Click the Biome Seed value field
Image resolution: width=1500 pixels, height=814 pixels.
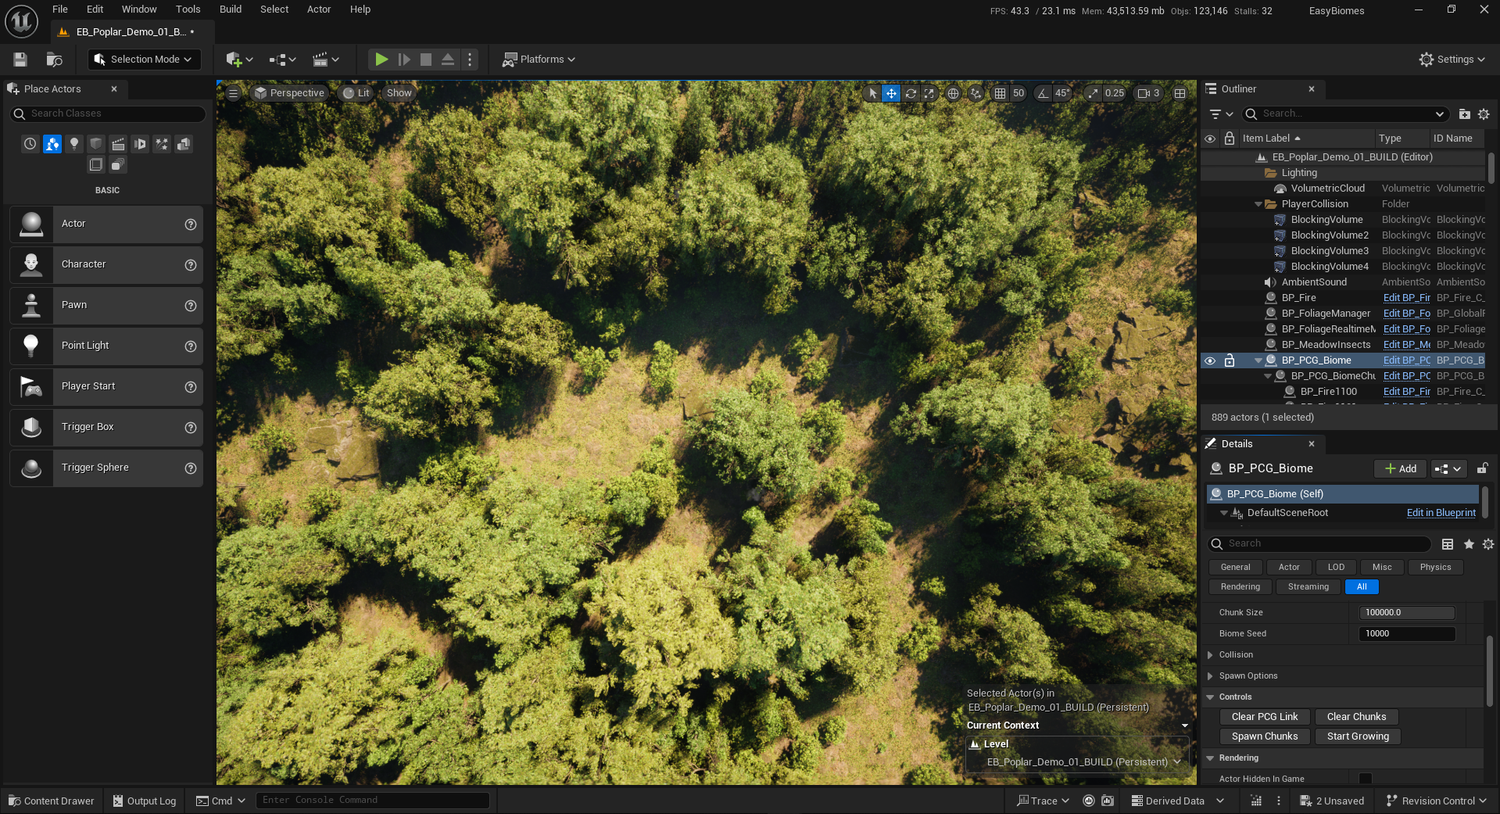pyautogui.click(x=1407, y=633)
